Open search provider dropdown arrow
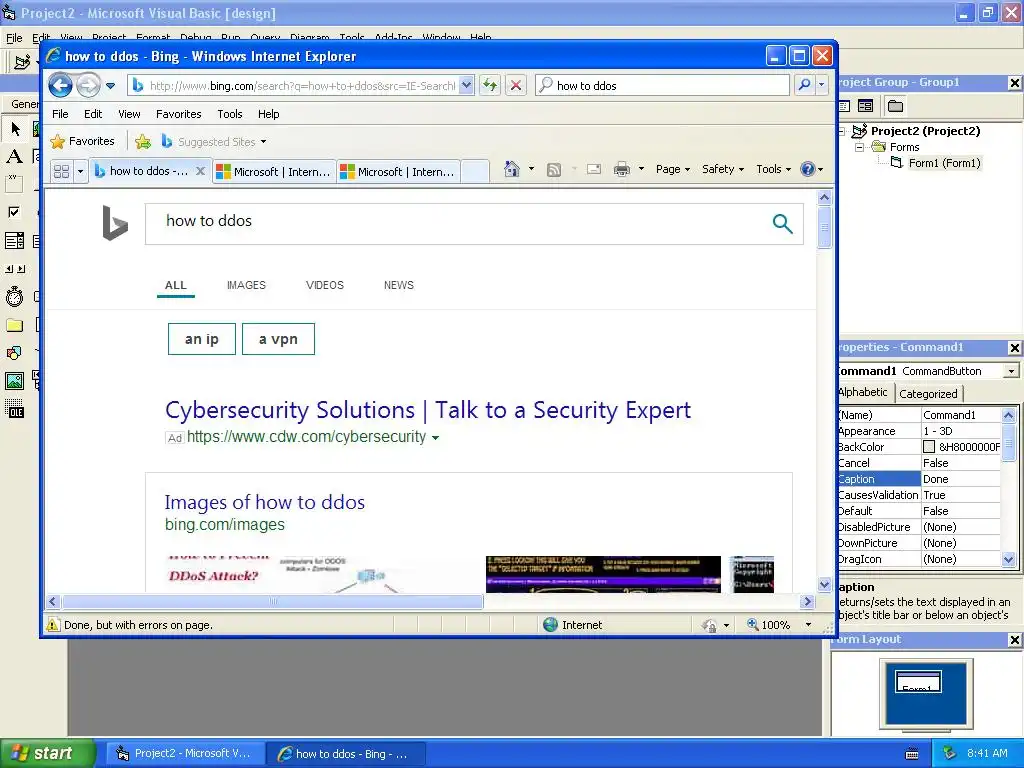 [822, 85]
